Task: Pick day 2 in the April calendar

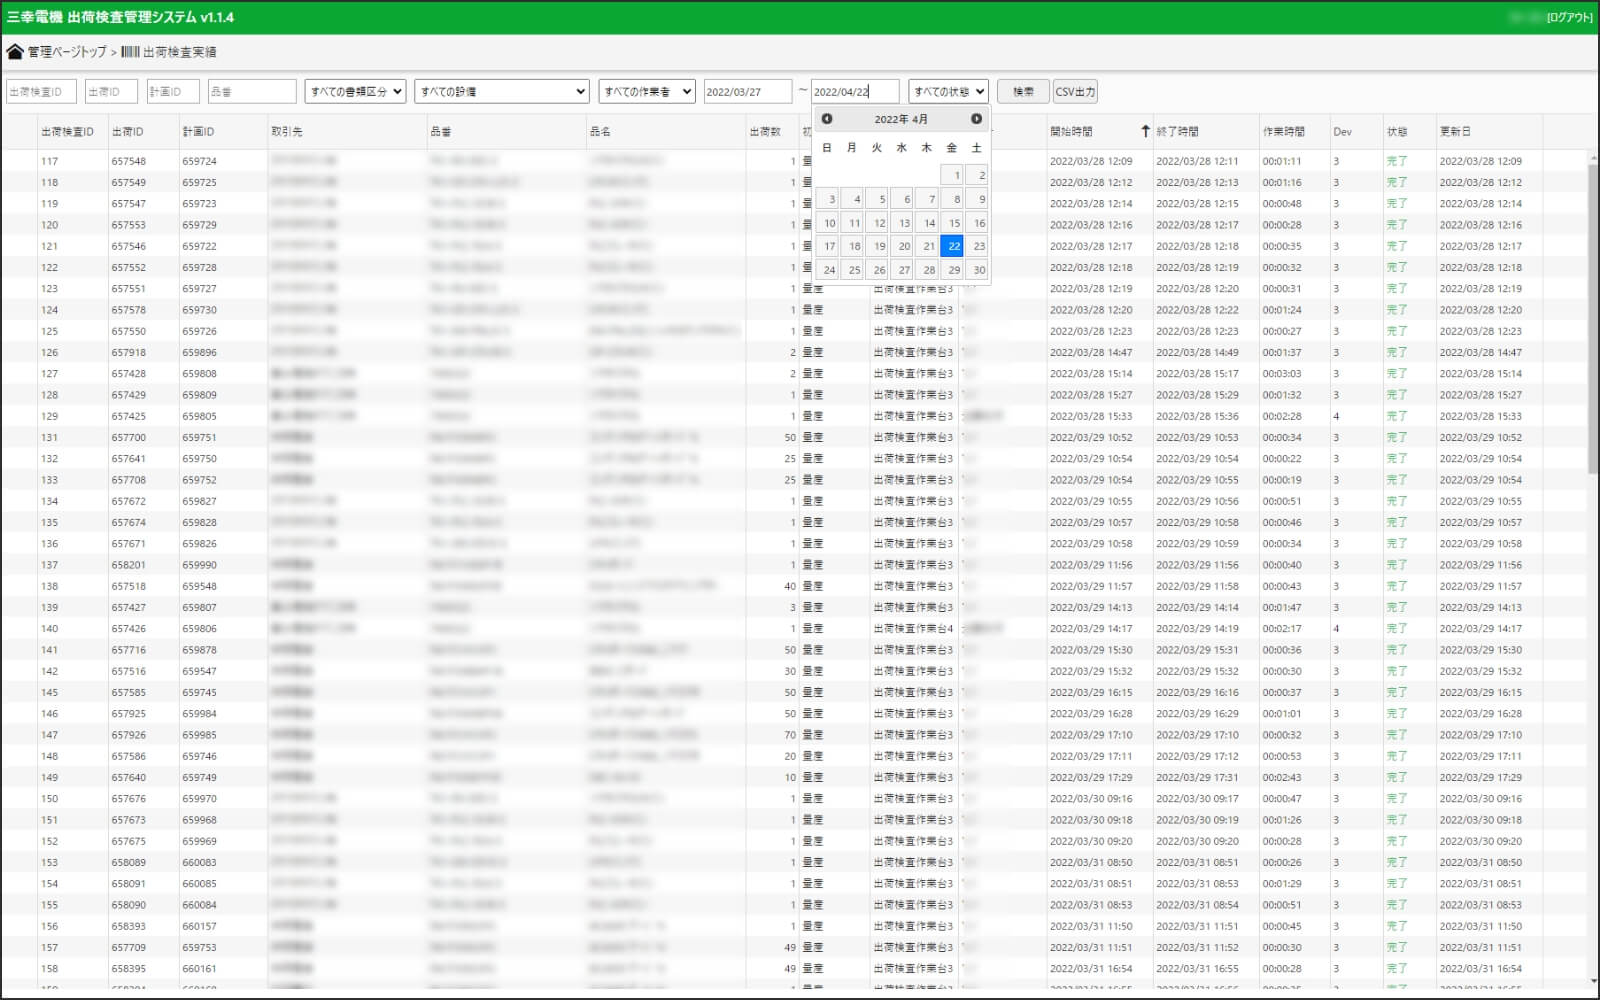Action: point(977,175)
